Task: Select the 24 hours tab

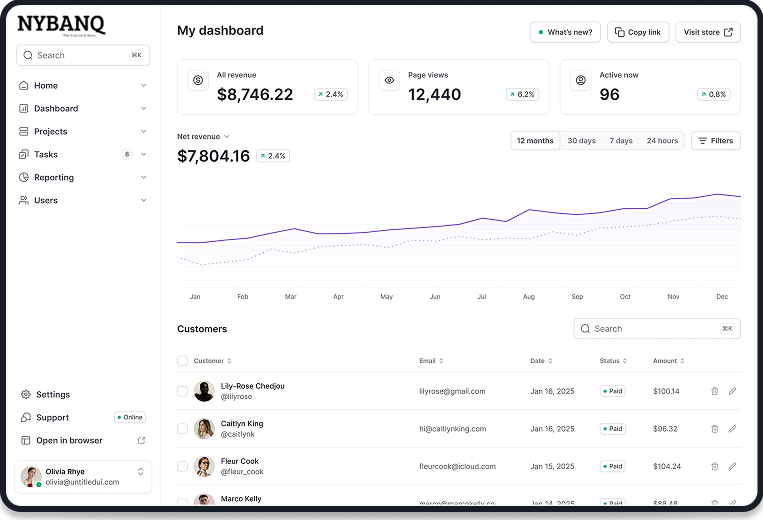Action: [x=662, y=141]
